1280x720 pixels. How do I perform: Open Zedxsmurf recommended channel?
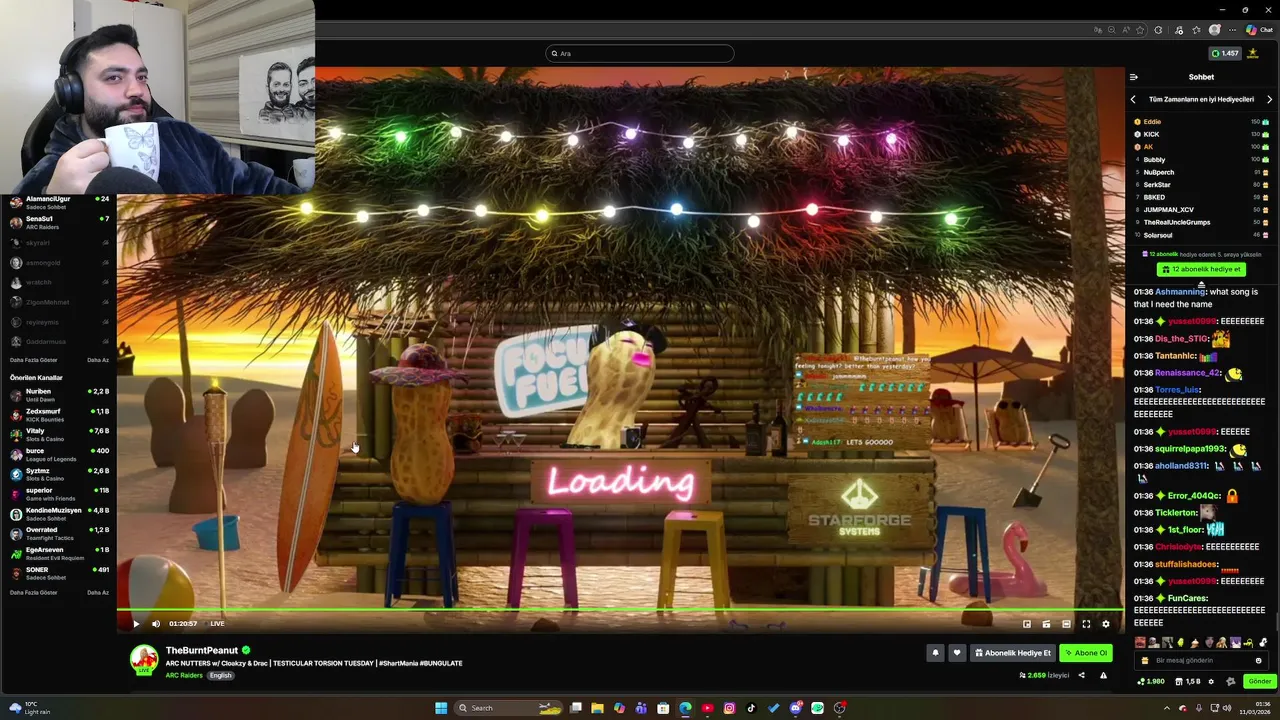pyautogui.click(x=58, y=415)
